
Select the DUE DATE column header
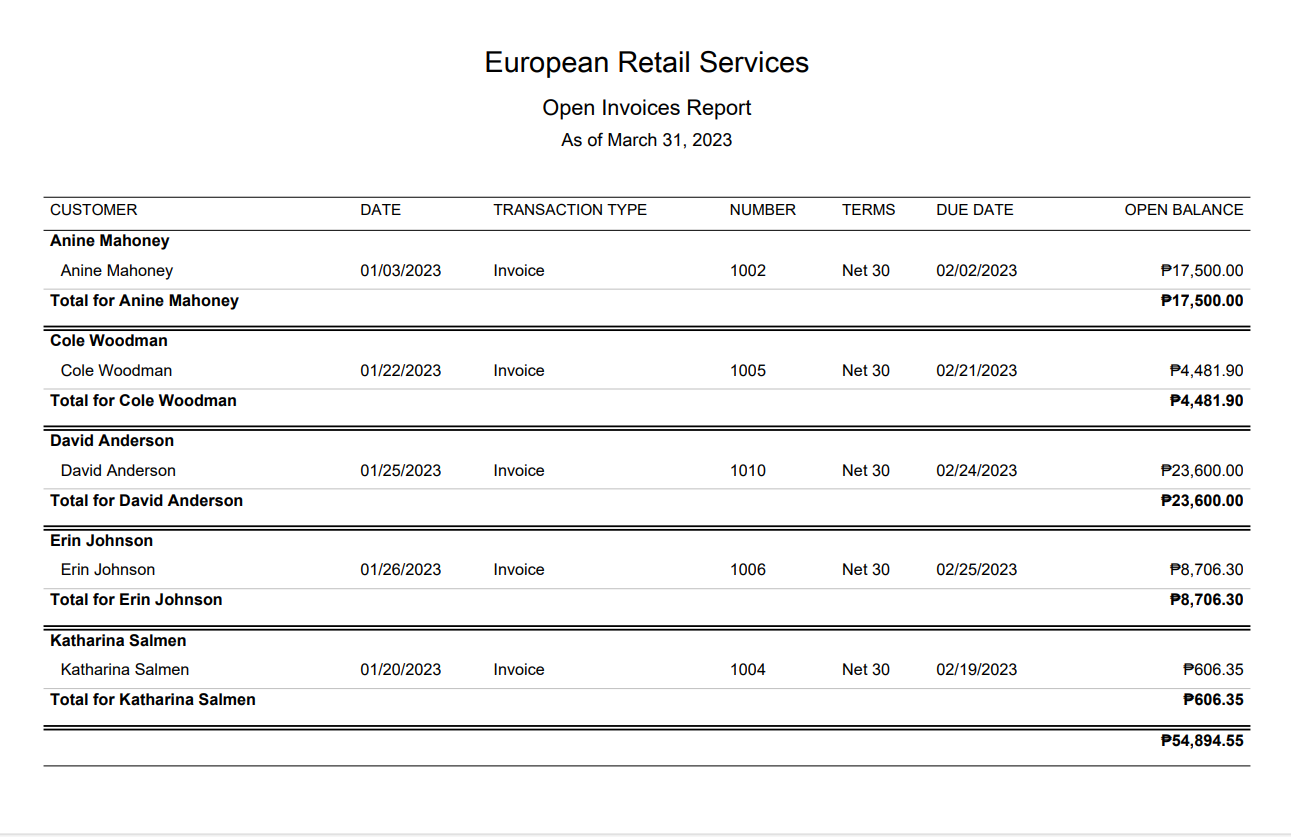tap(975, 210)
